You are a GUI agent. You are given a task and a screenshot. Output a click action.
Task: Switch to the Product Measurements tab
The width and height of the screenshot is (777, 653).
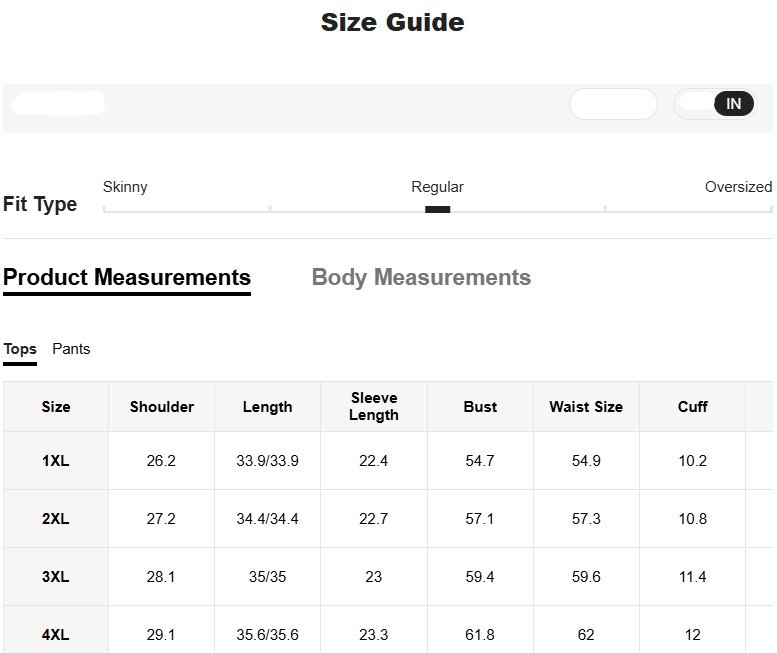coord(127,277)
